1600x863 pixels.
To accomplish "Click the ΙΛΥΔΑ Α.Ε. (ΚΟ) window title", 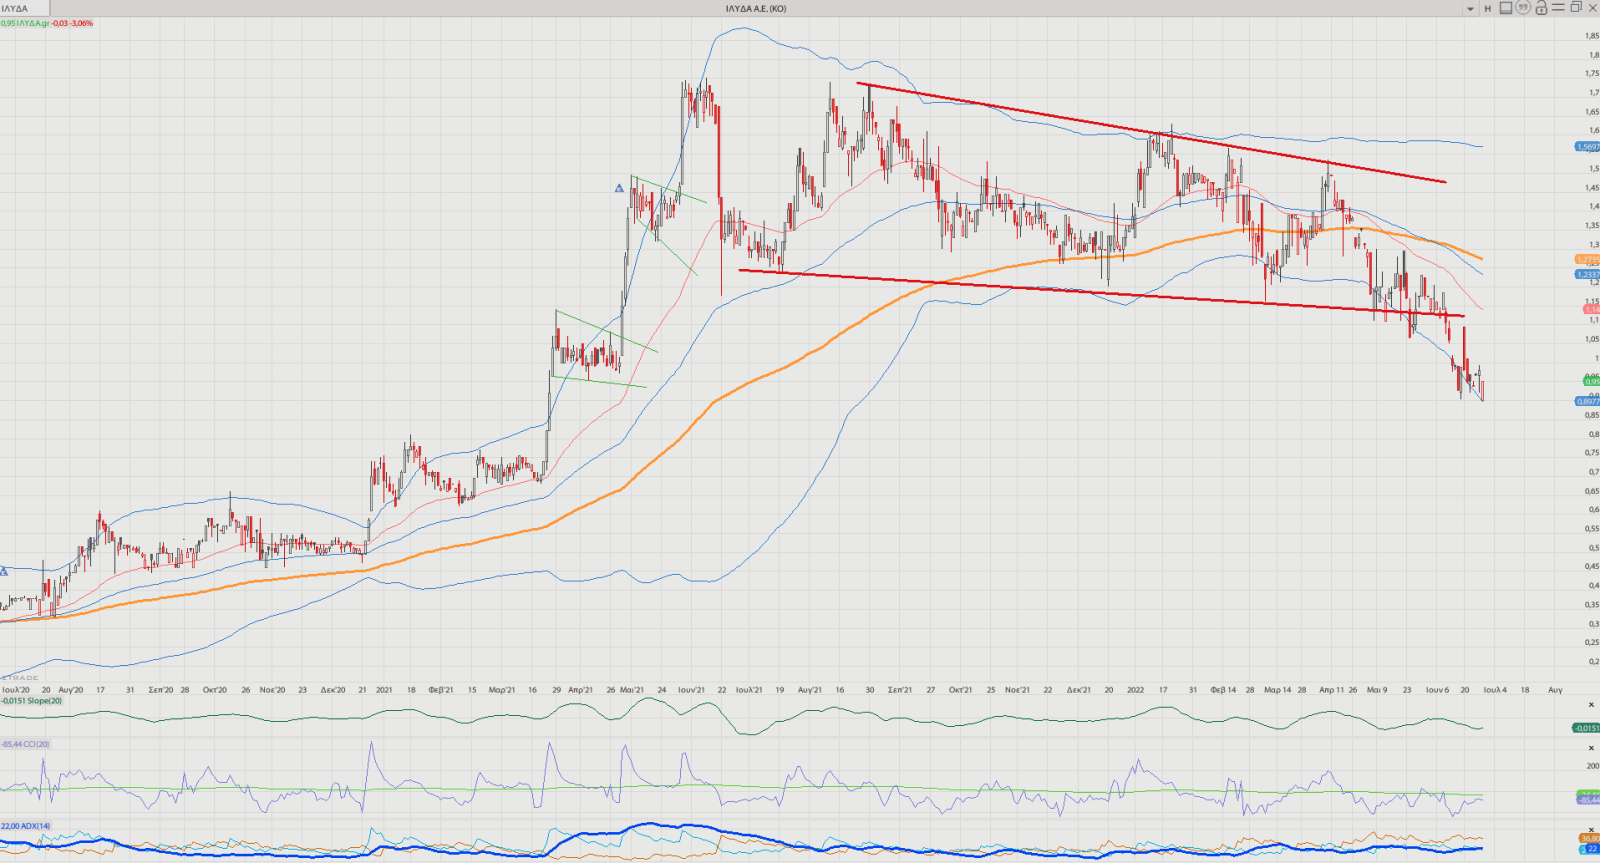I will pyautogui.click(x=756, y=9).
